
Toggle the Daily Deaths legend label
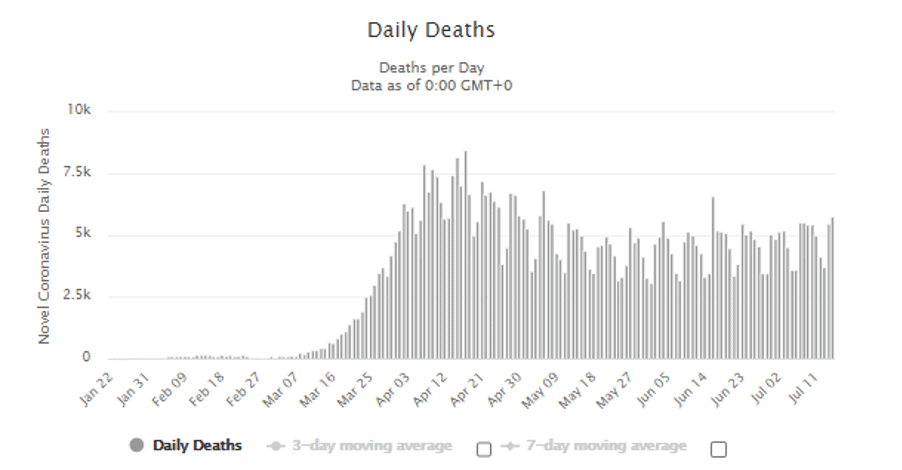pos(197,445)
